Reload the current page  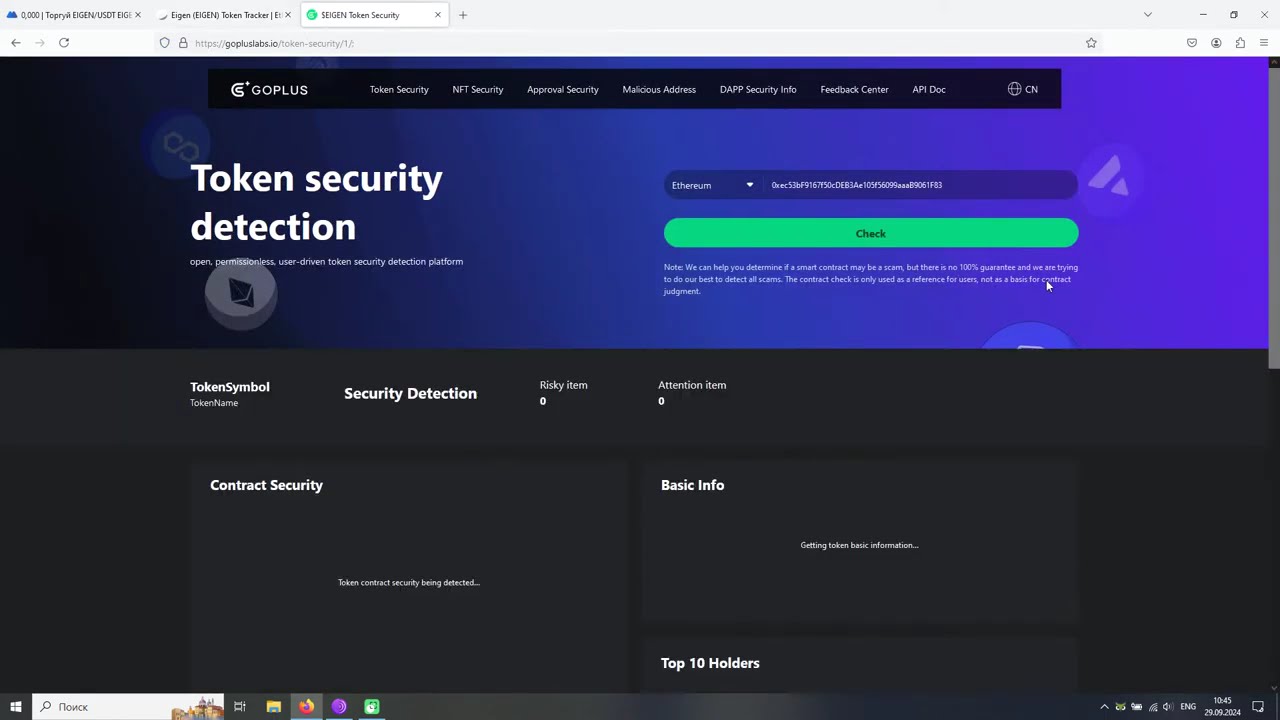point(64,43)
